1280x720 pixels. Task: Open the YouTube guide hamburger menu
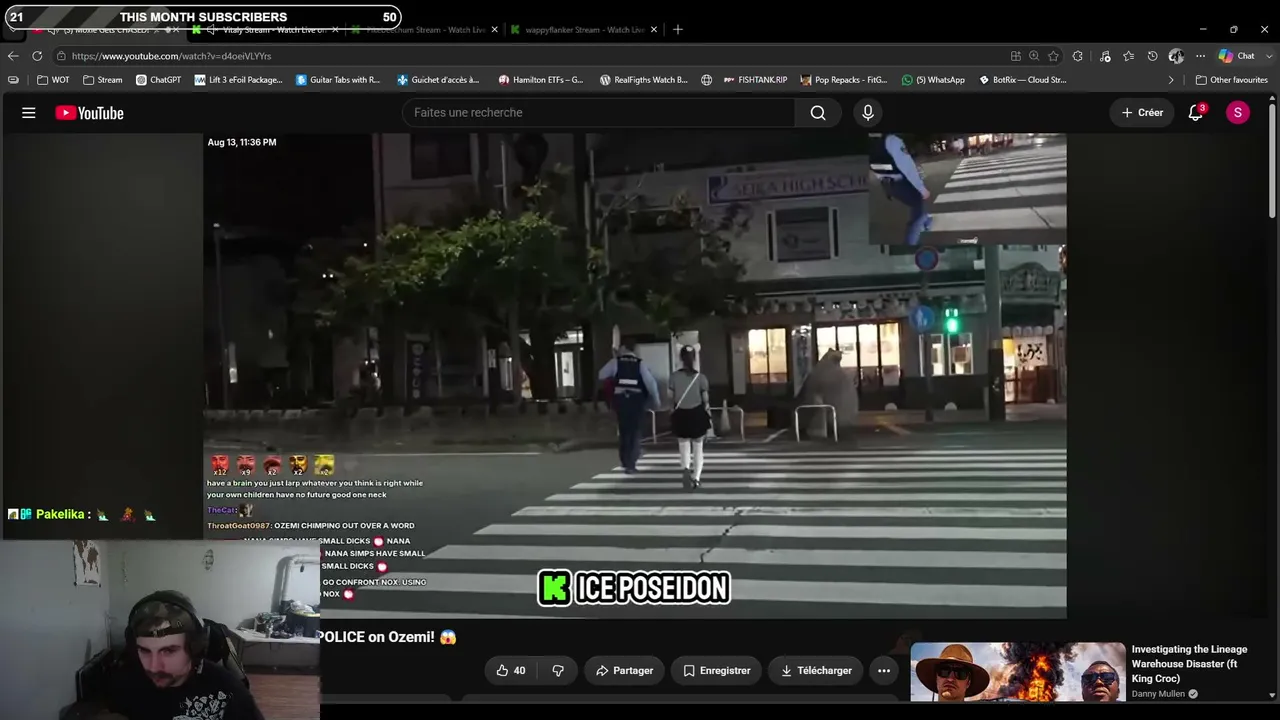[x=29, y=113]
